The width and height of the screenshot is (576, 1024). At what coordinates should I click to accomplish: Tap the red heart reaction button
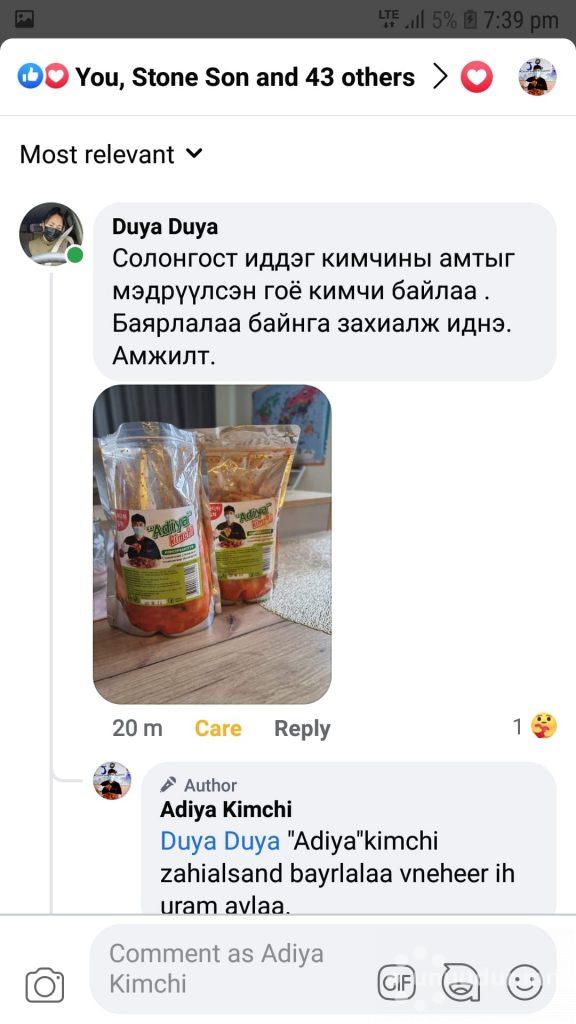click(477, 77)
